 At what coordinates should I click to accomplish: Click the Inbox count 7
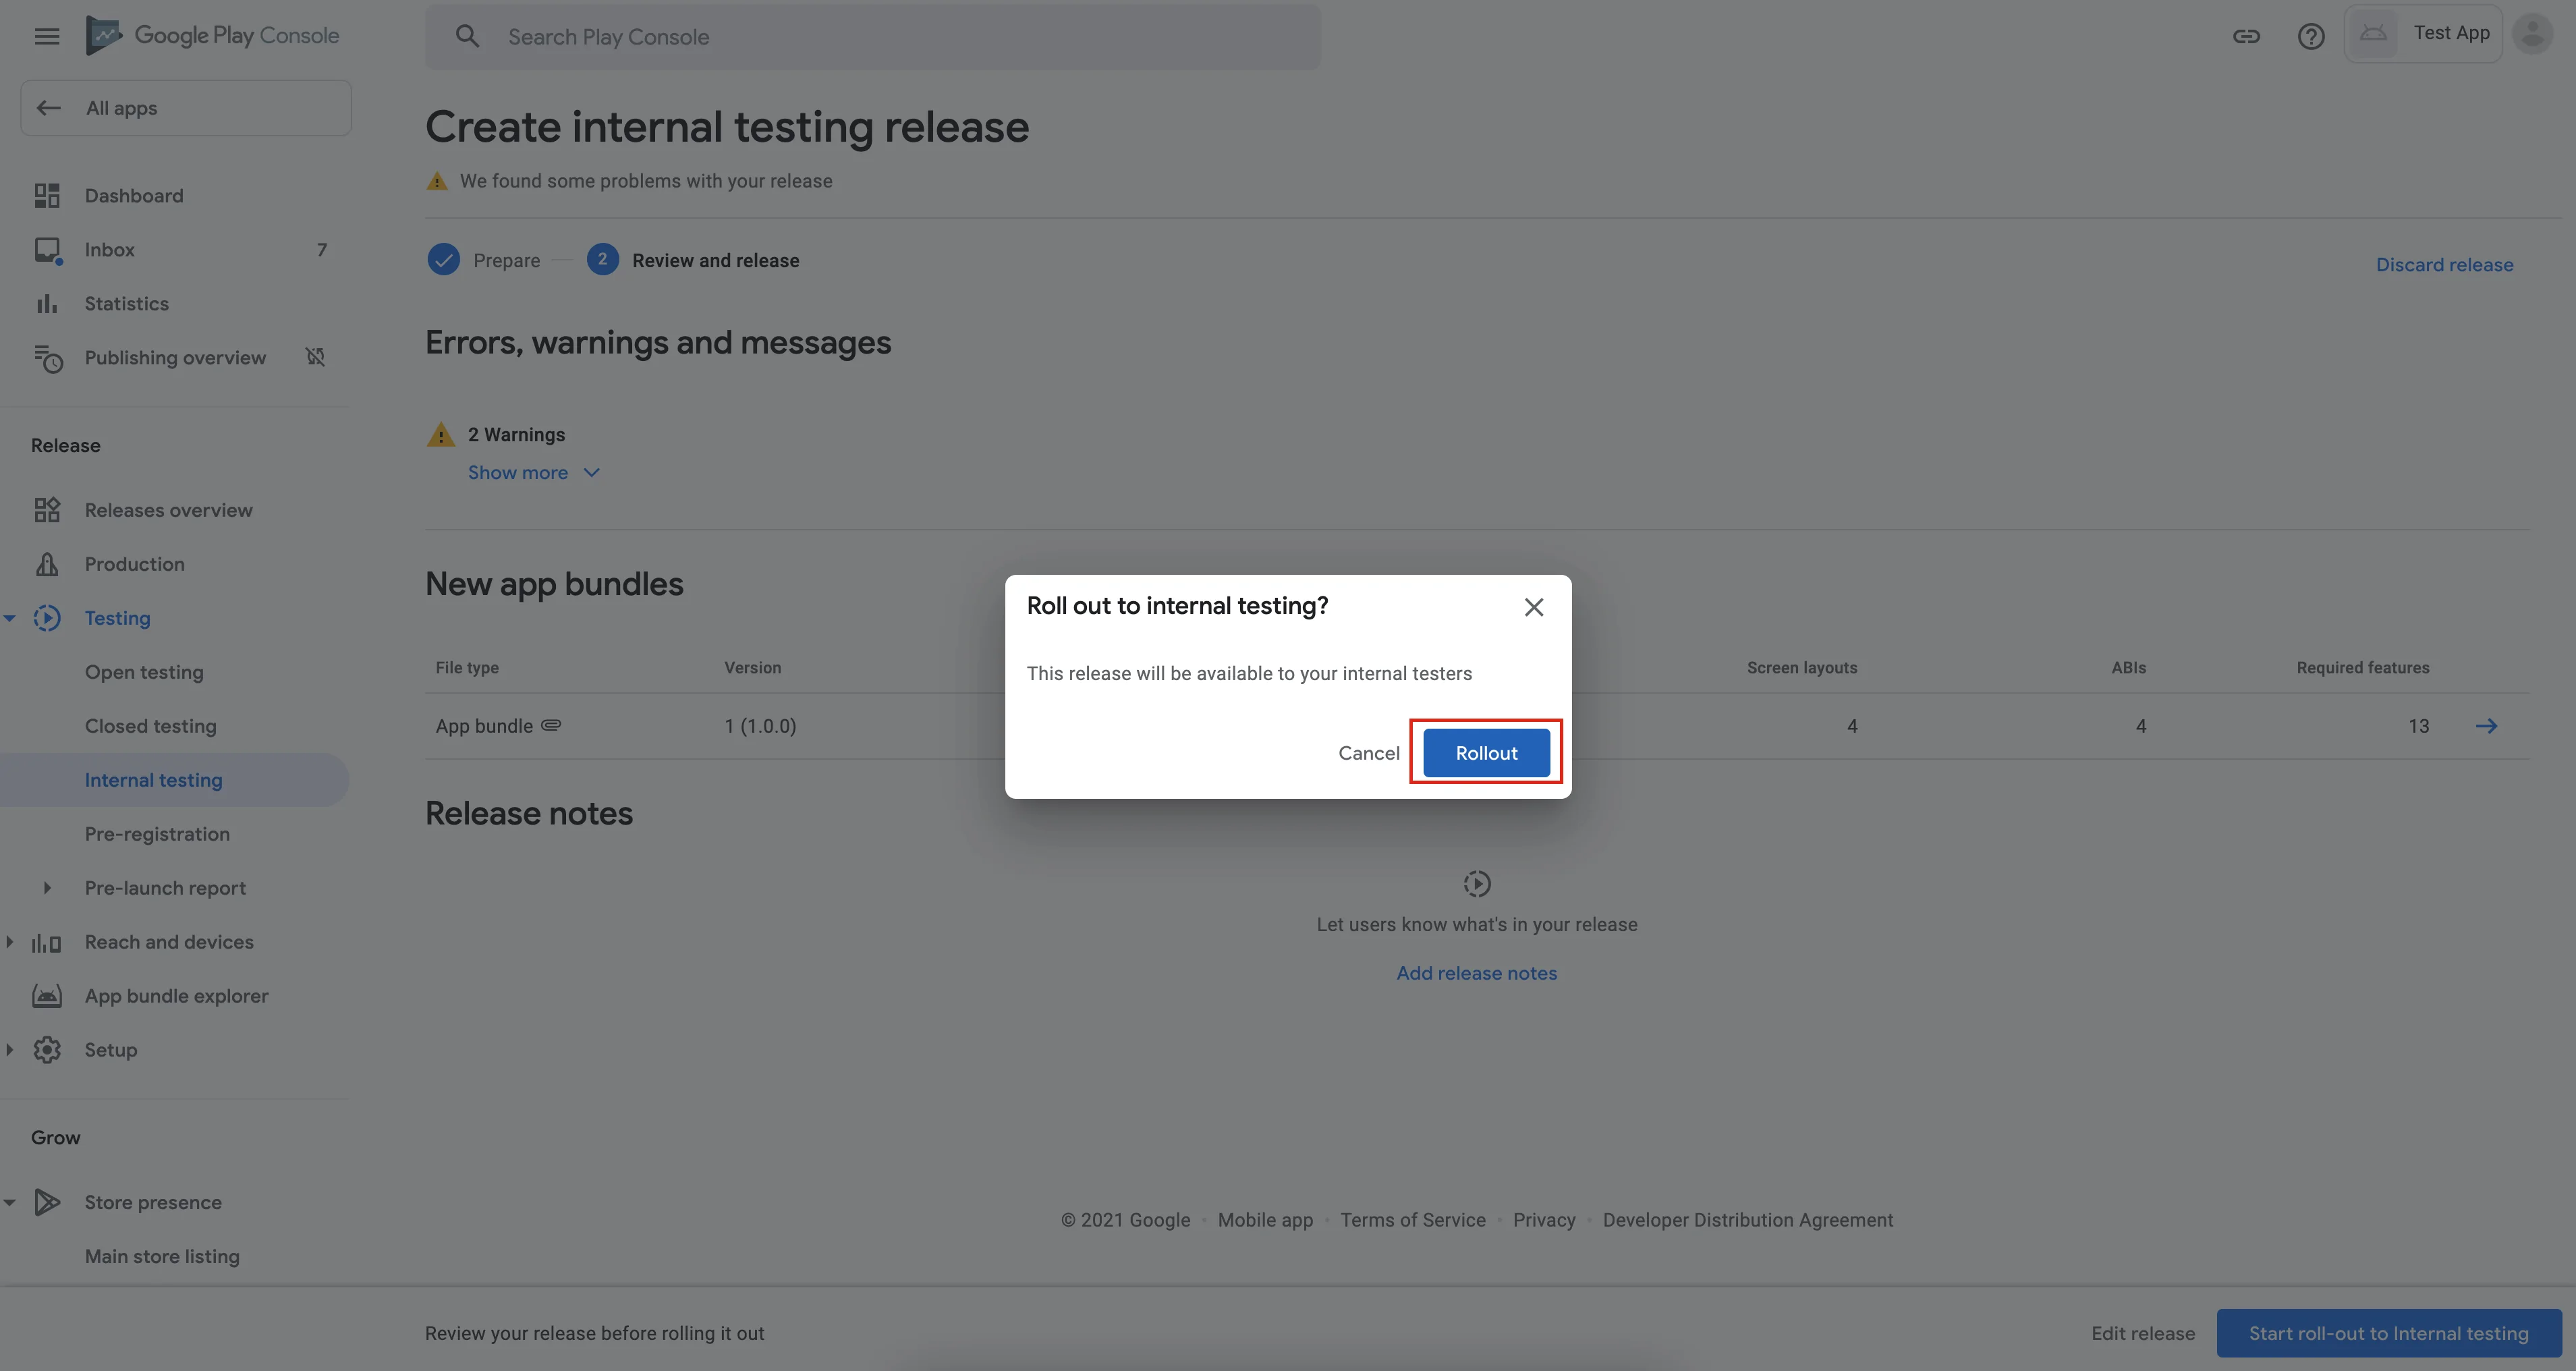(321, 250)
